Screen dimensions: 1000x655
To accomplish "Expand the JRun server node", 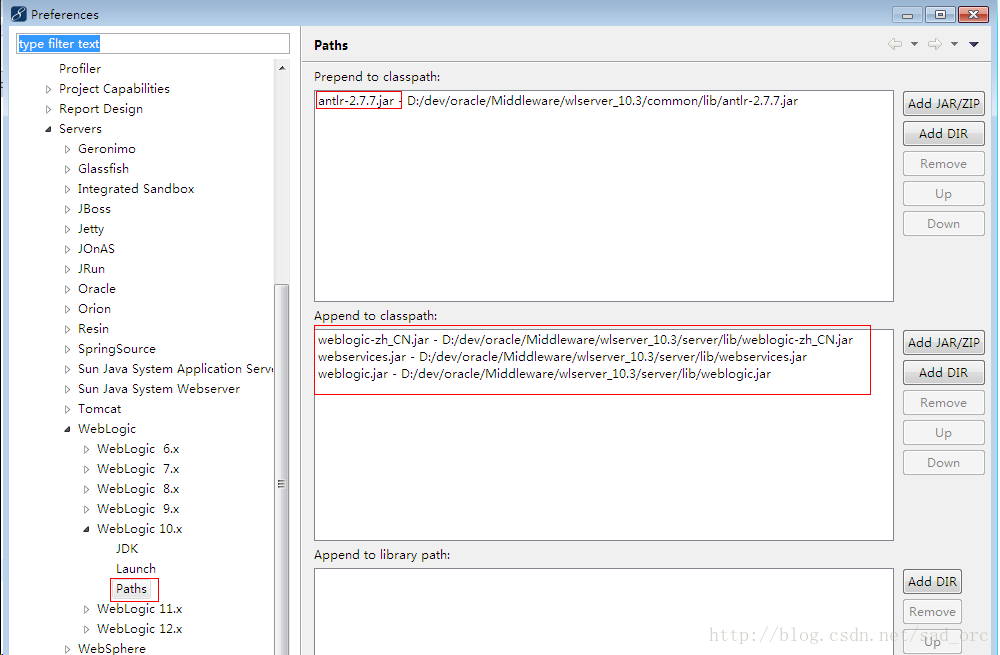I will tap(68, 269).
